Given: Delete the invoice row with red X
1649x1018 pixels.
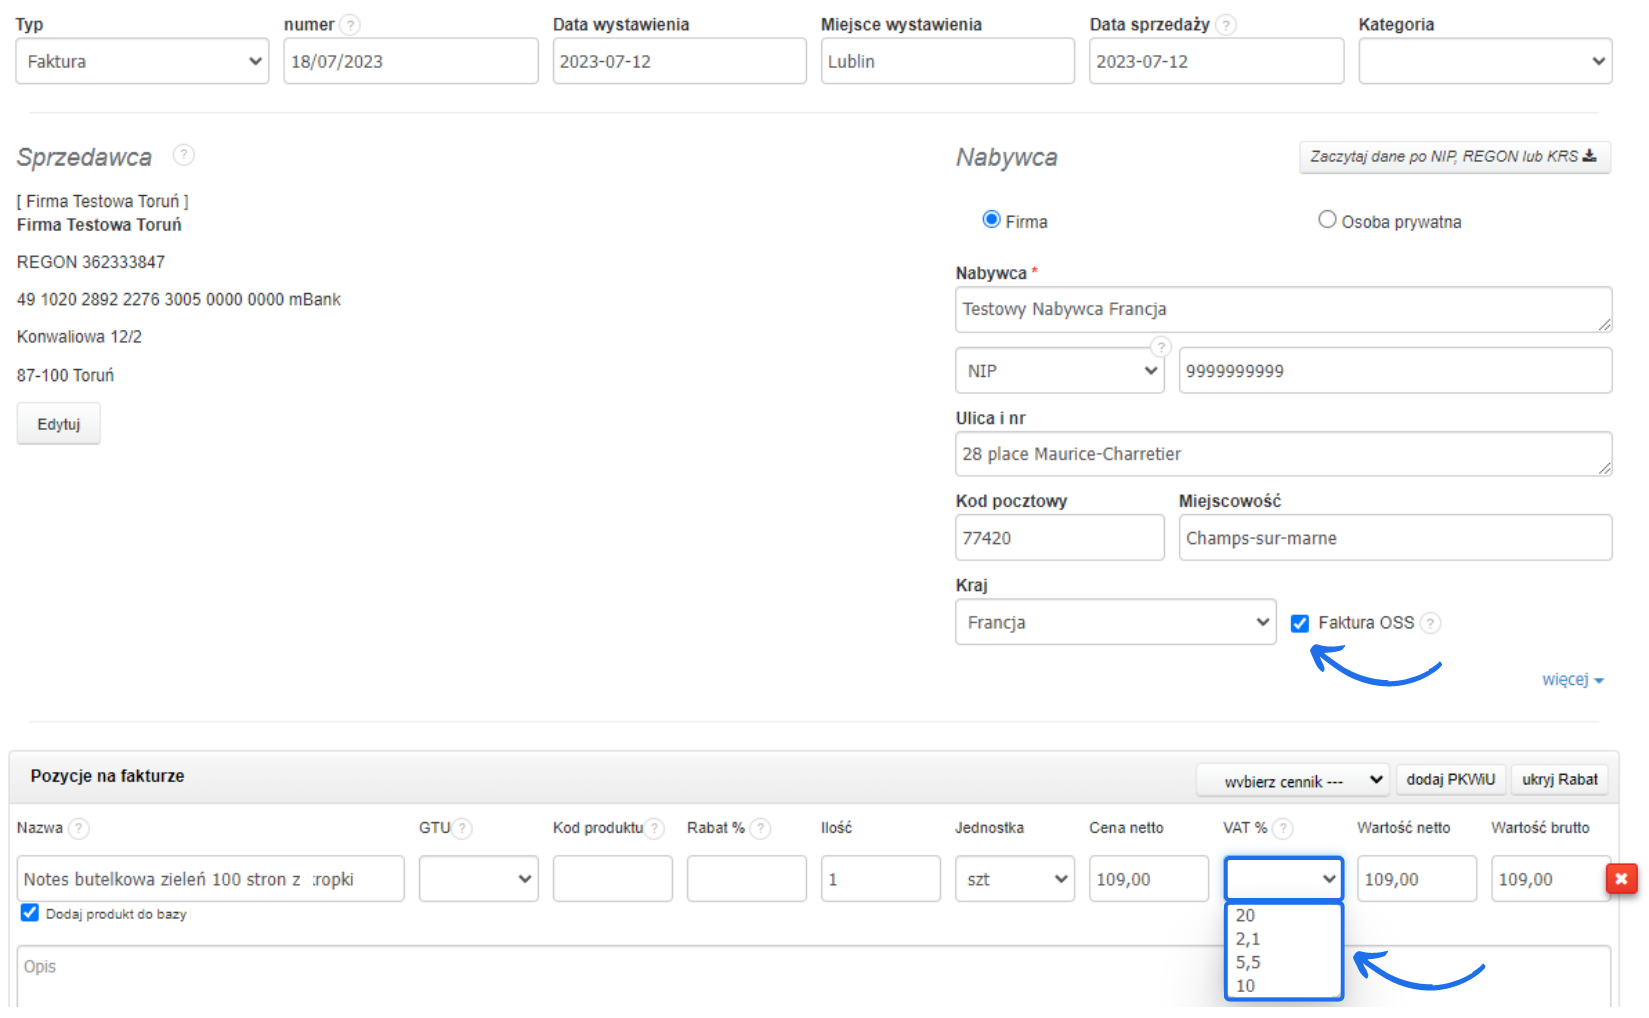Looking at the screenshot, I should click(x=1621, y=879).
